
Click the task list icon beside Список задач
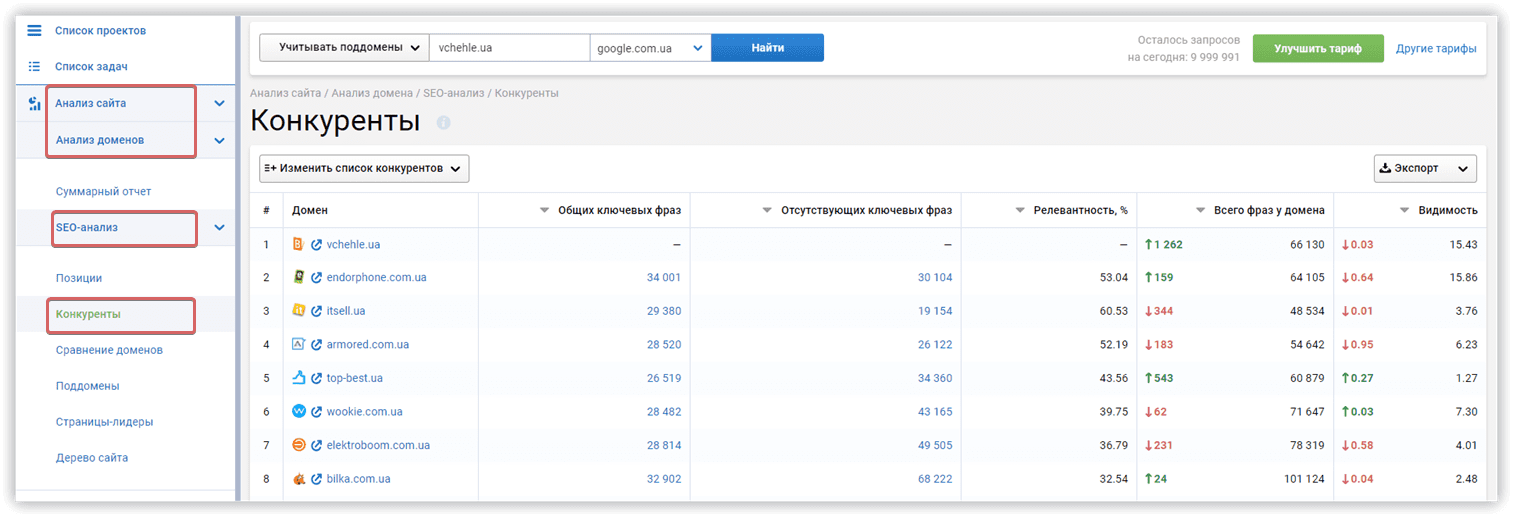[x=34, y=67]
